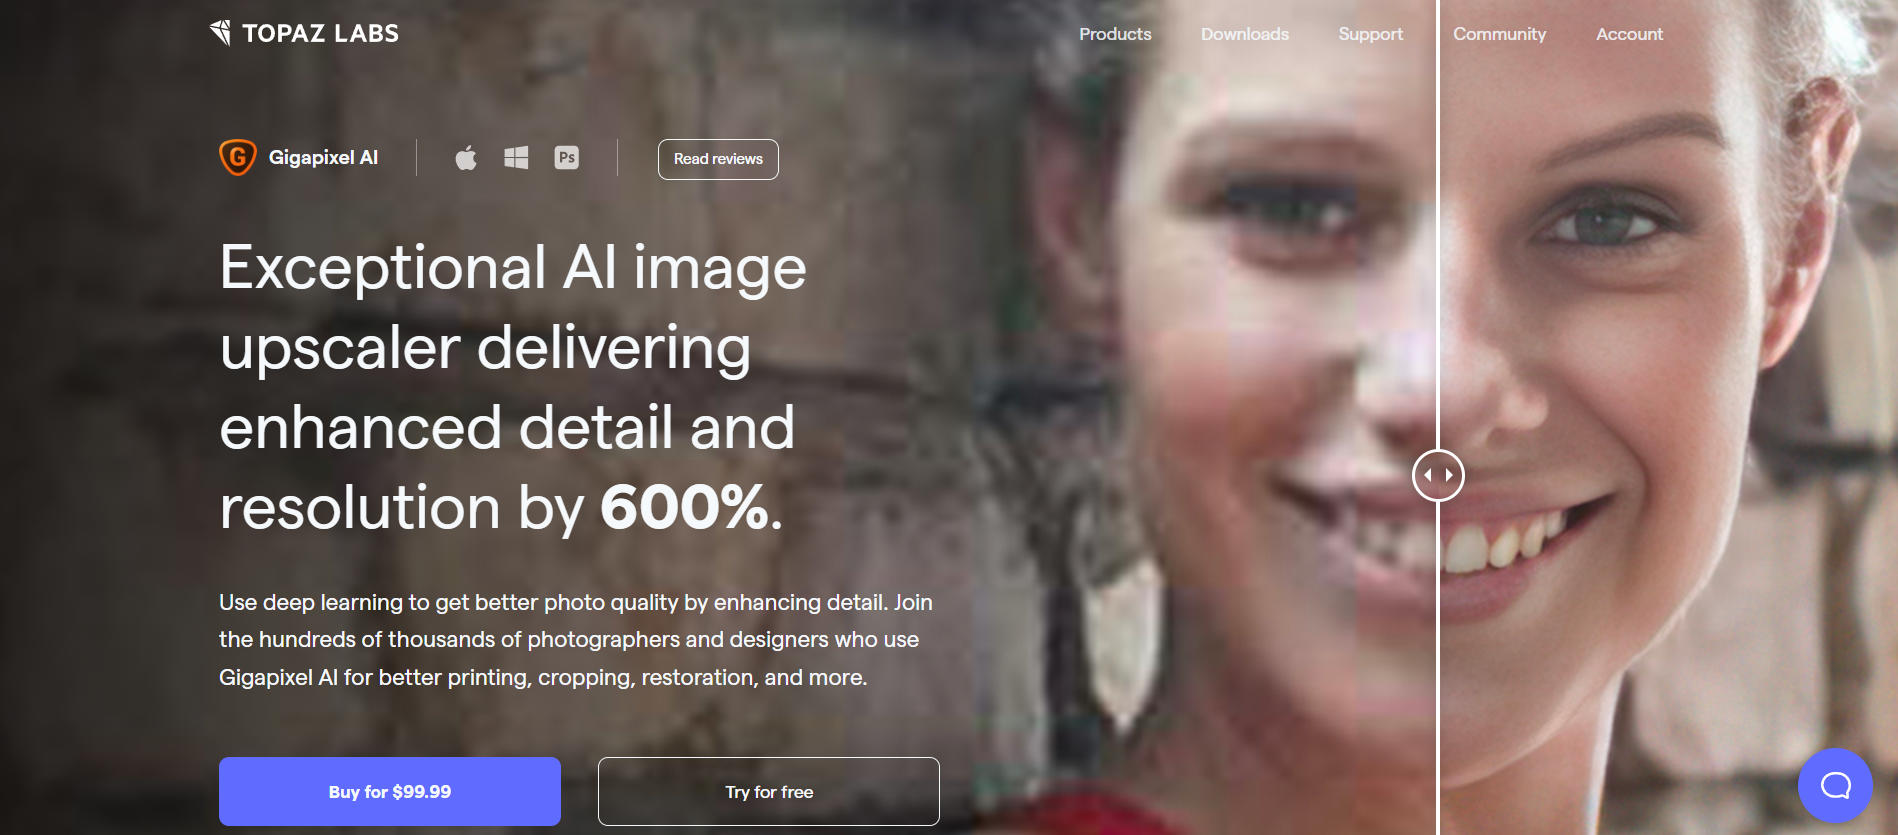Click the before/after comparison slider handle
This screenshot has height=835, width=1898.
tap(1438, 475)
